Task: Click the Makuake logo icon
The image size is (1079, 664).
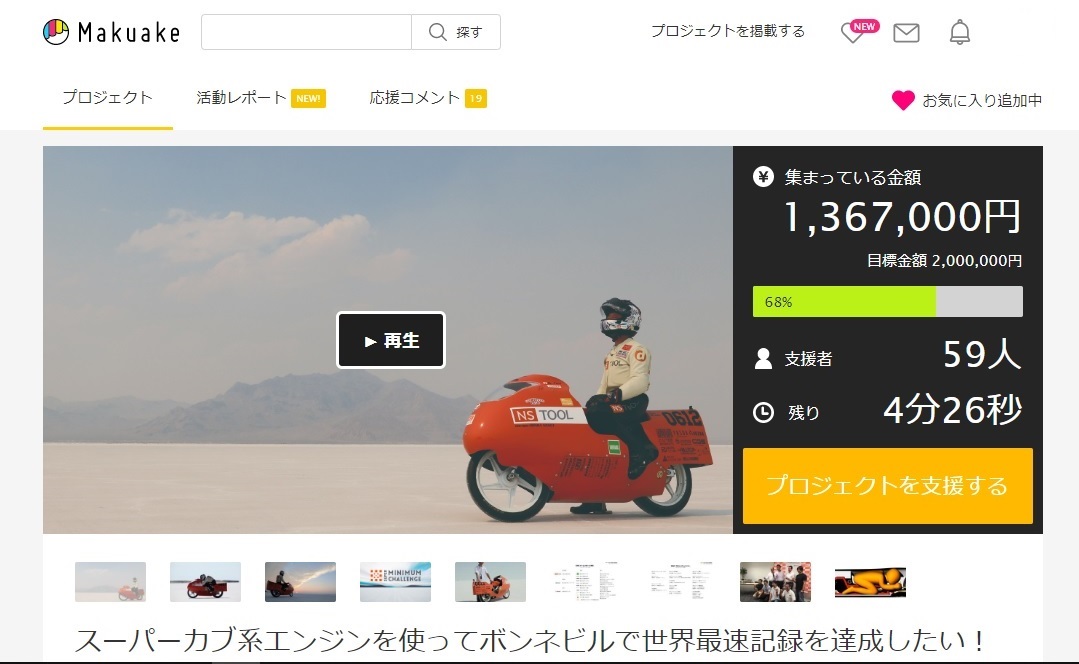Action: click(56, 32)
